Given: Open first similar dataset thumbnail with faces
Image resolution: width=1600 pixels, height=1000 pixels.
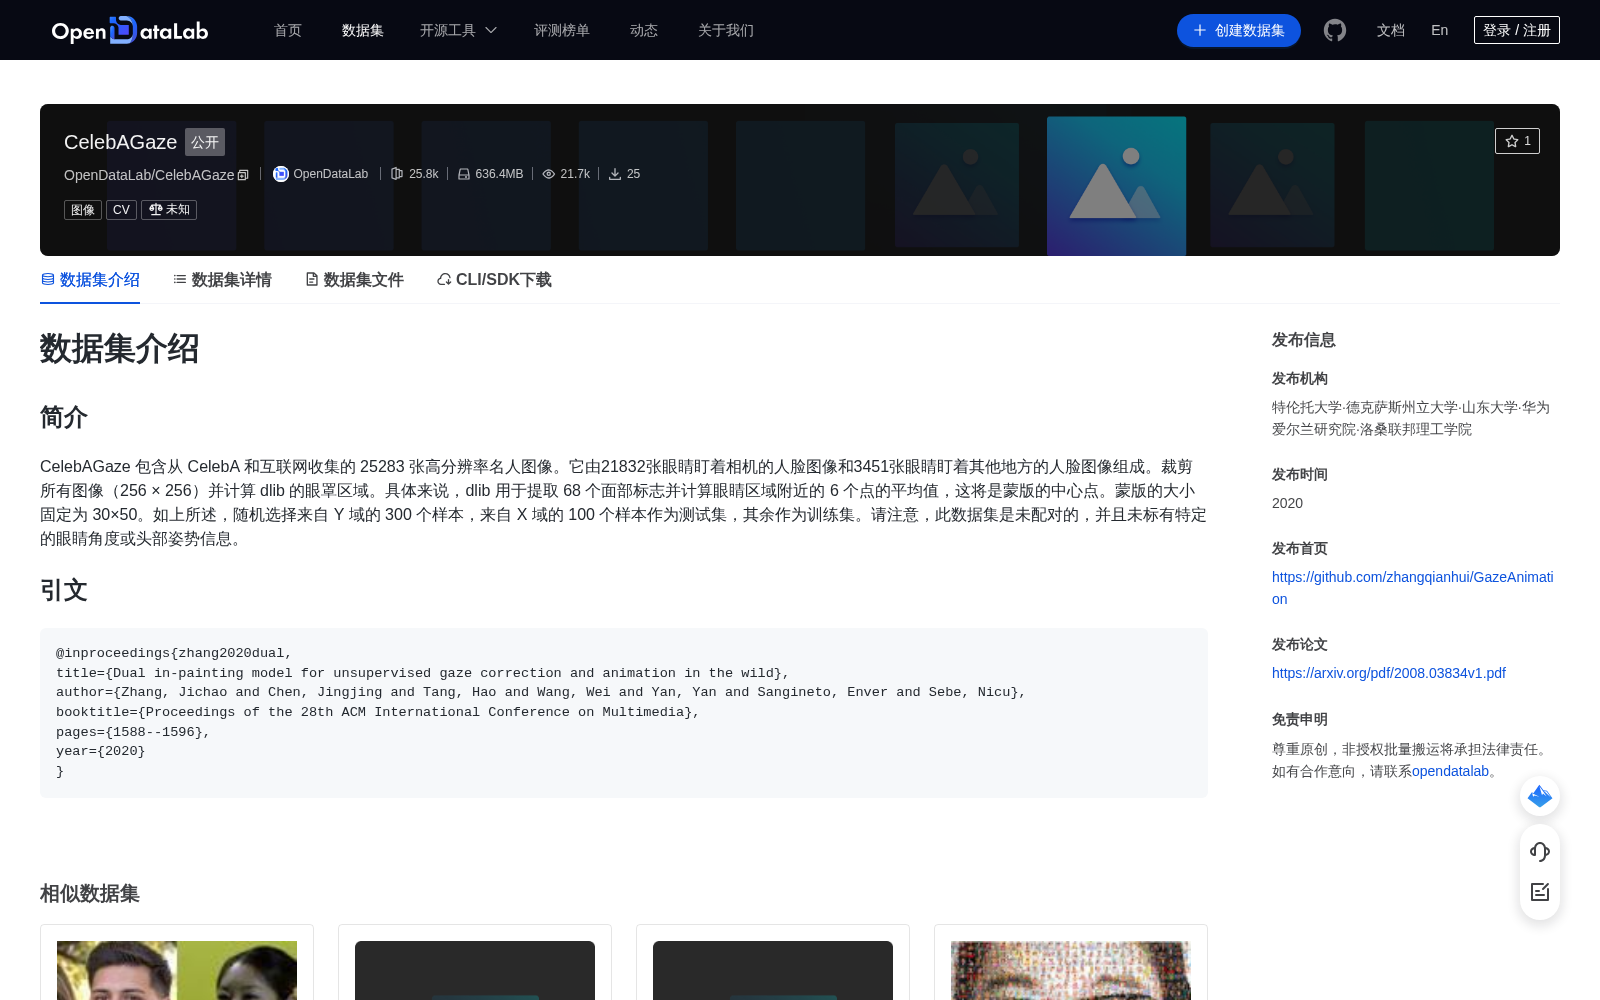Looking at the screenshot, I should [x=177, y=970].
